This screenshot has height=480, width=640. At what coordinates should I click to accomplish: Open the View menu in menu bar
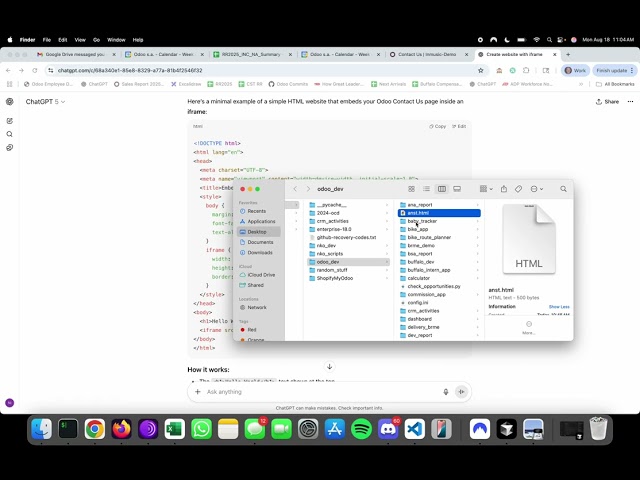(x=80, y=40)
